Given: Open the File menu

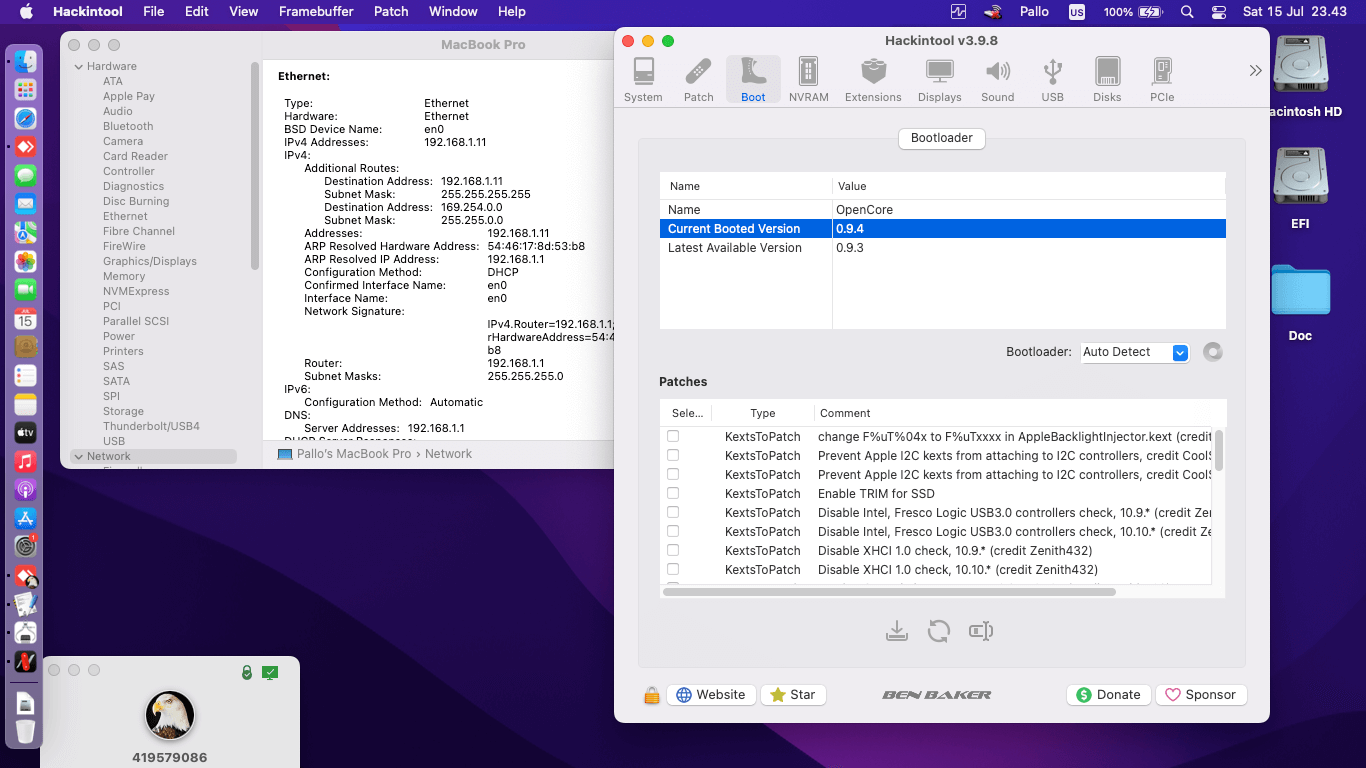Looking at the screenshot, I should point(153,12).
